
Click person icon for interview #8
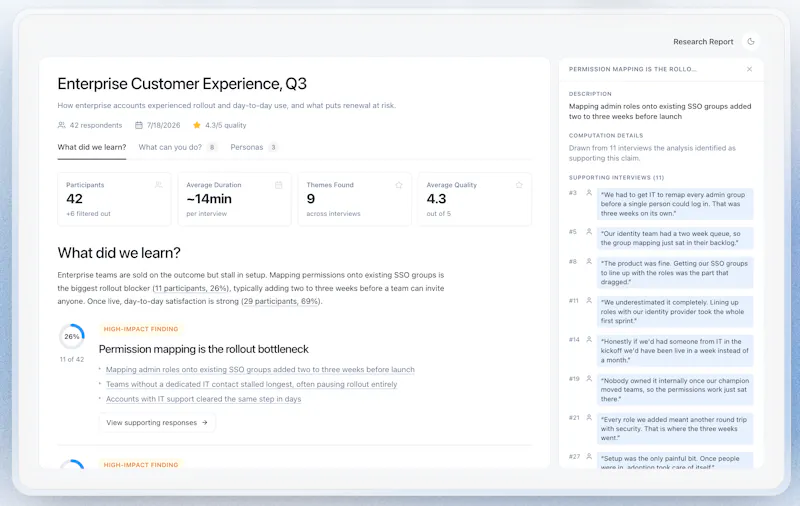589,262
